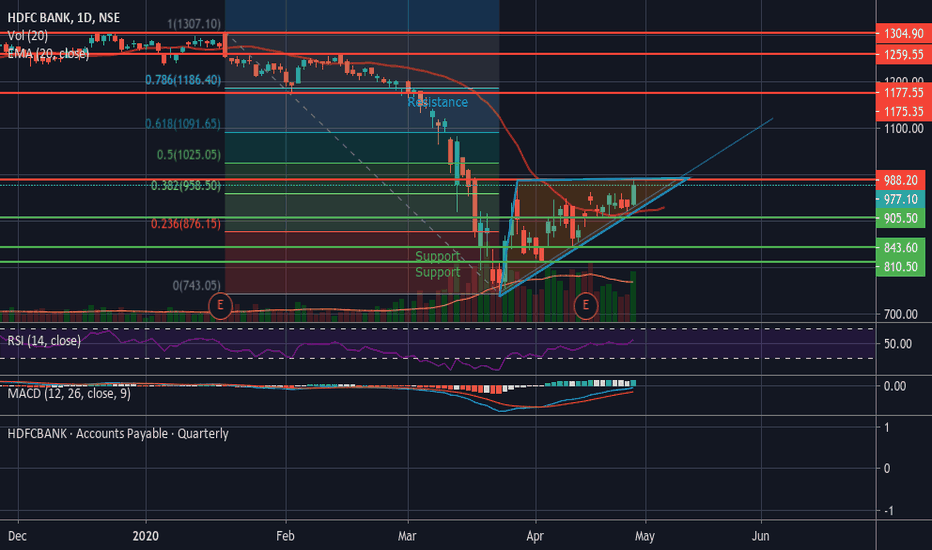
Task: Select the Vol (20) indicator label
Action: click(x=28, y=36)
